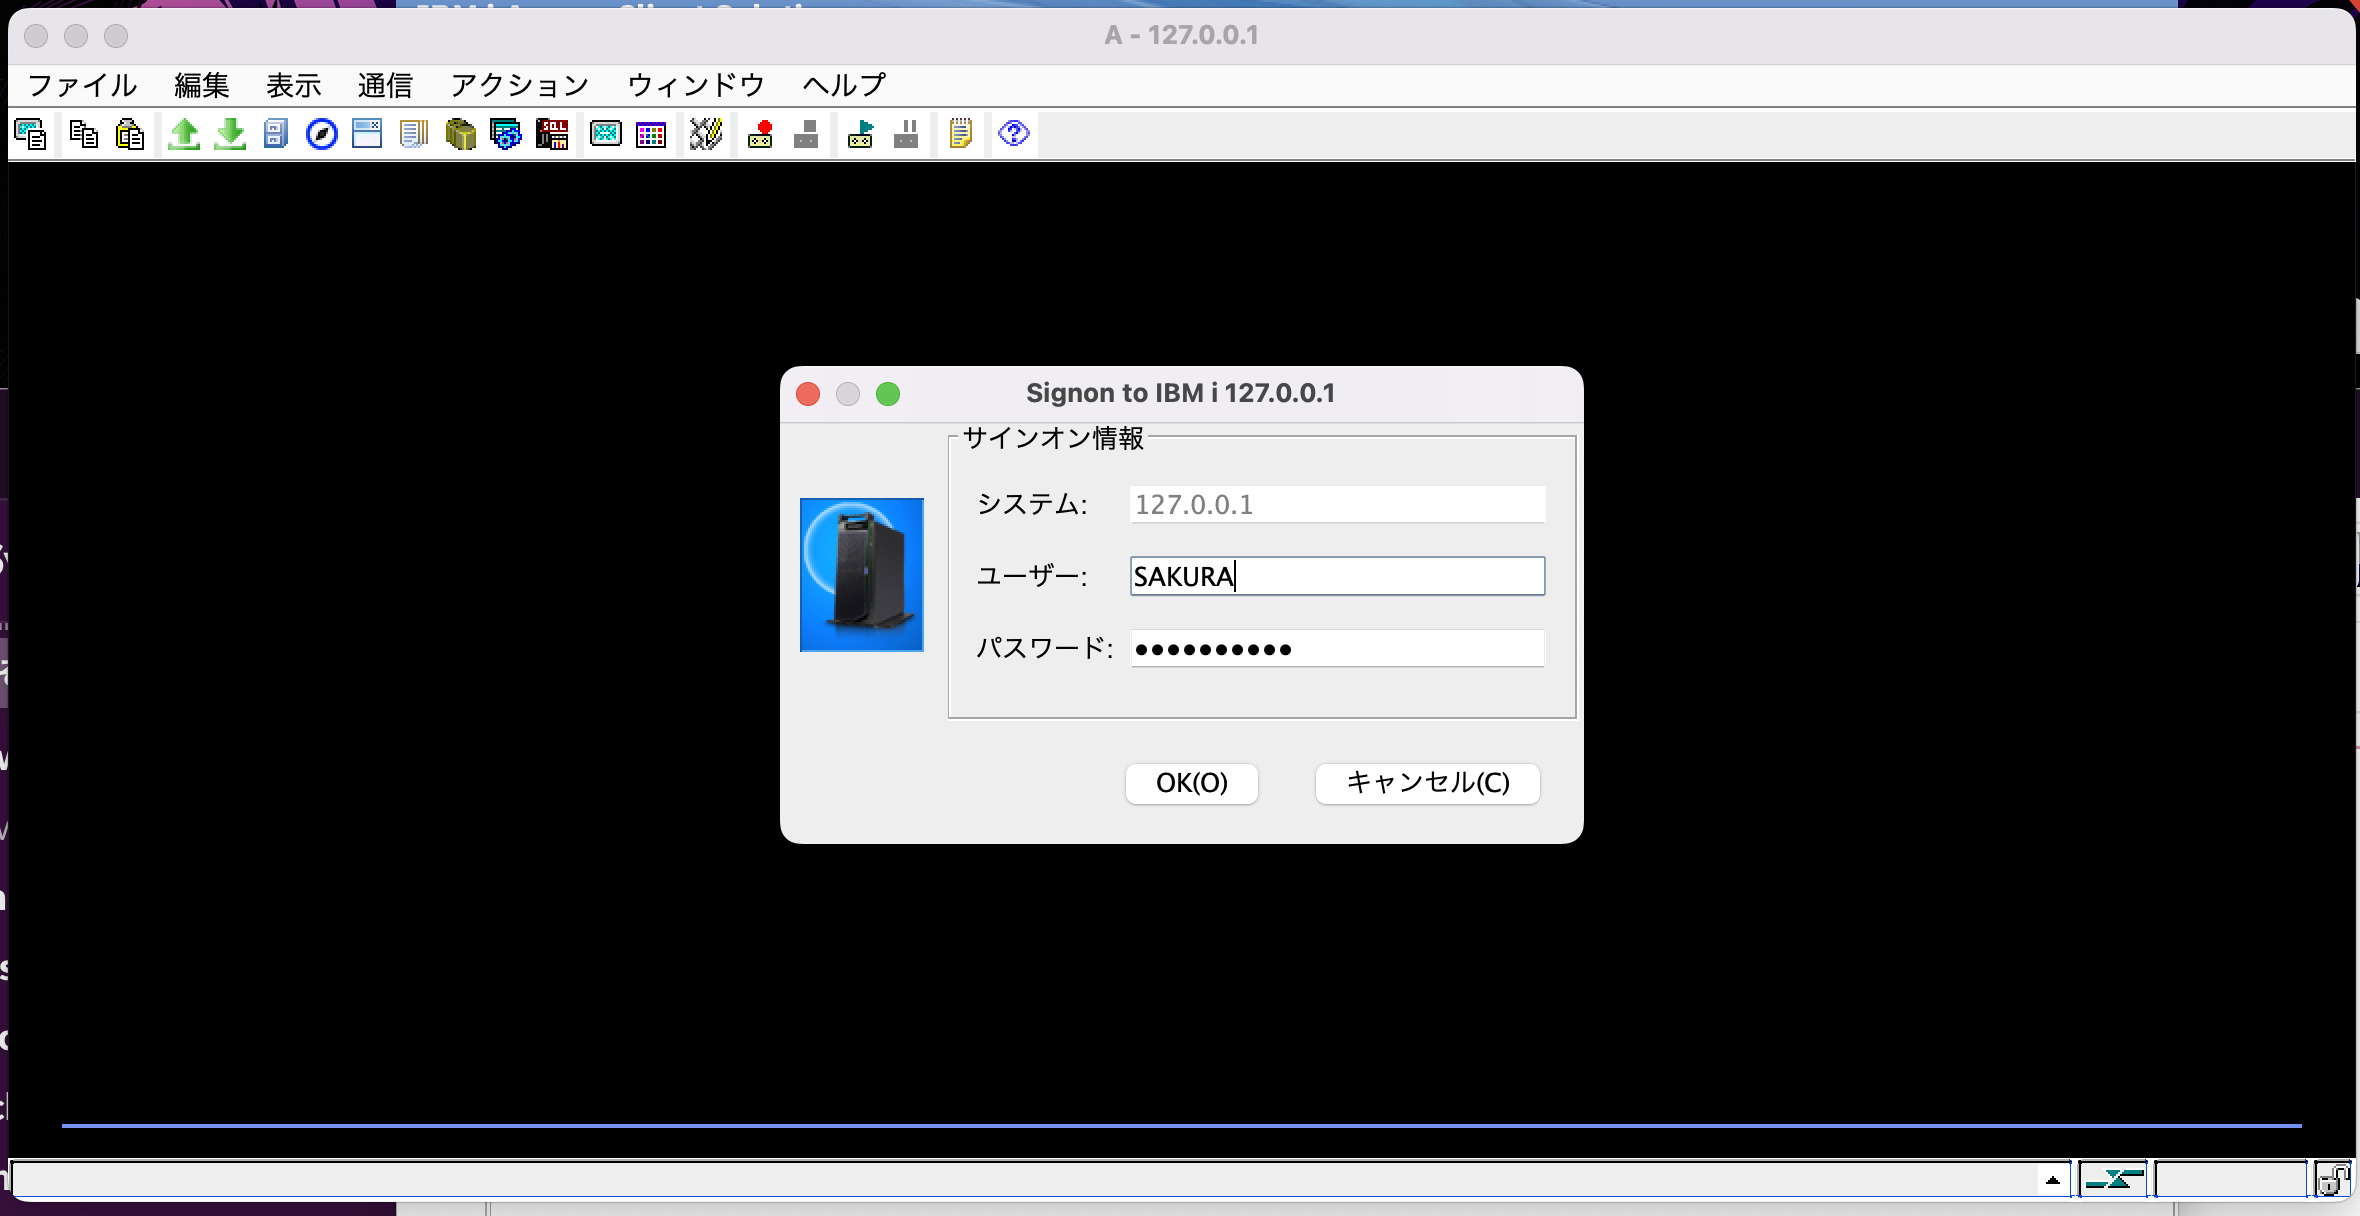Select the receive file from host icon

230,133
